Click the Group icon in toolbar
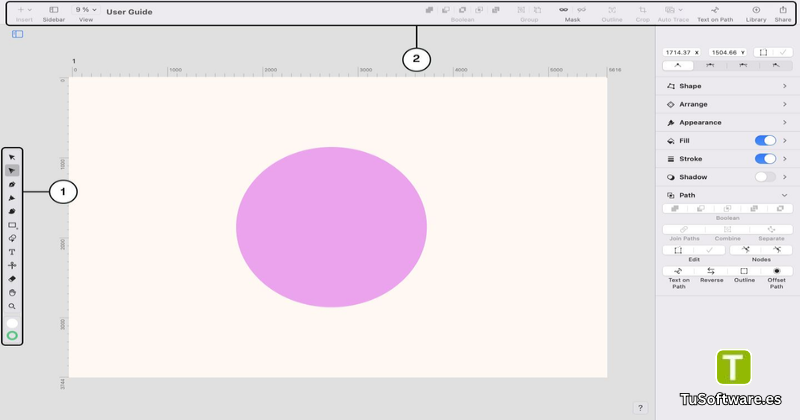This screenshot has width=800, height=420. 521,10
